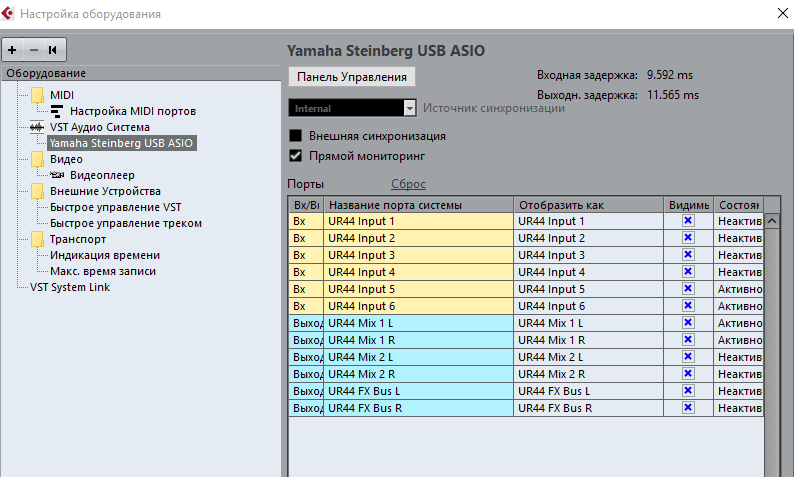Select Видео in the device tree
The width and height of the screenshot is (794, 477).
coord(66,159)
